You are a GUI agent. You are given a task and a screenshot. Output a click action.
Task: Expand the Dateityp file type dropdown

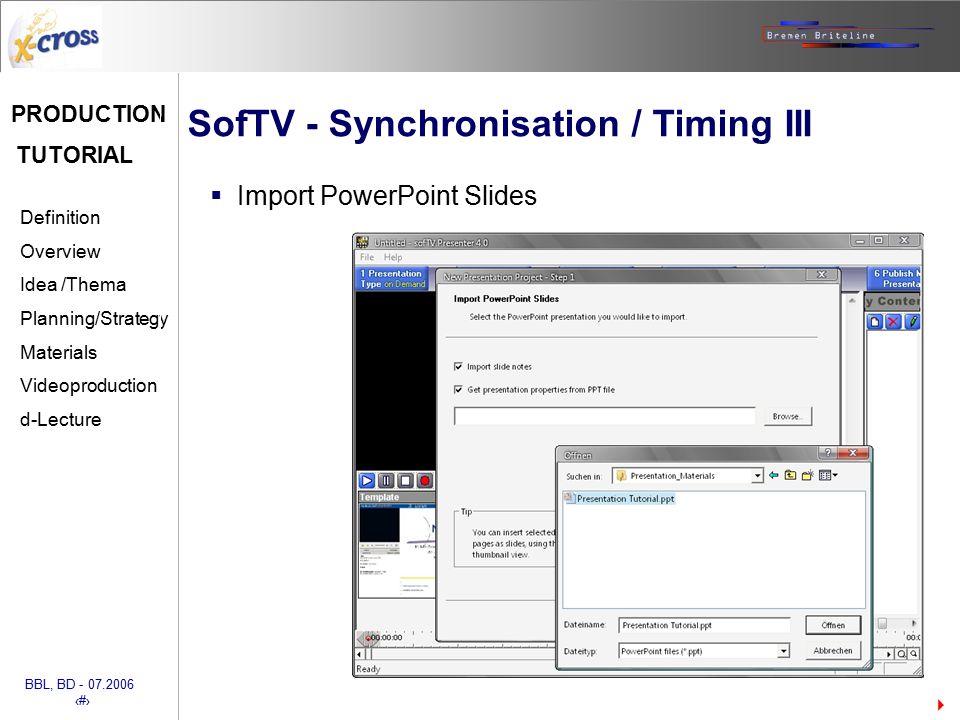click(x=783, y=651)
